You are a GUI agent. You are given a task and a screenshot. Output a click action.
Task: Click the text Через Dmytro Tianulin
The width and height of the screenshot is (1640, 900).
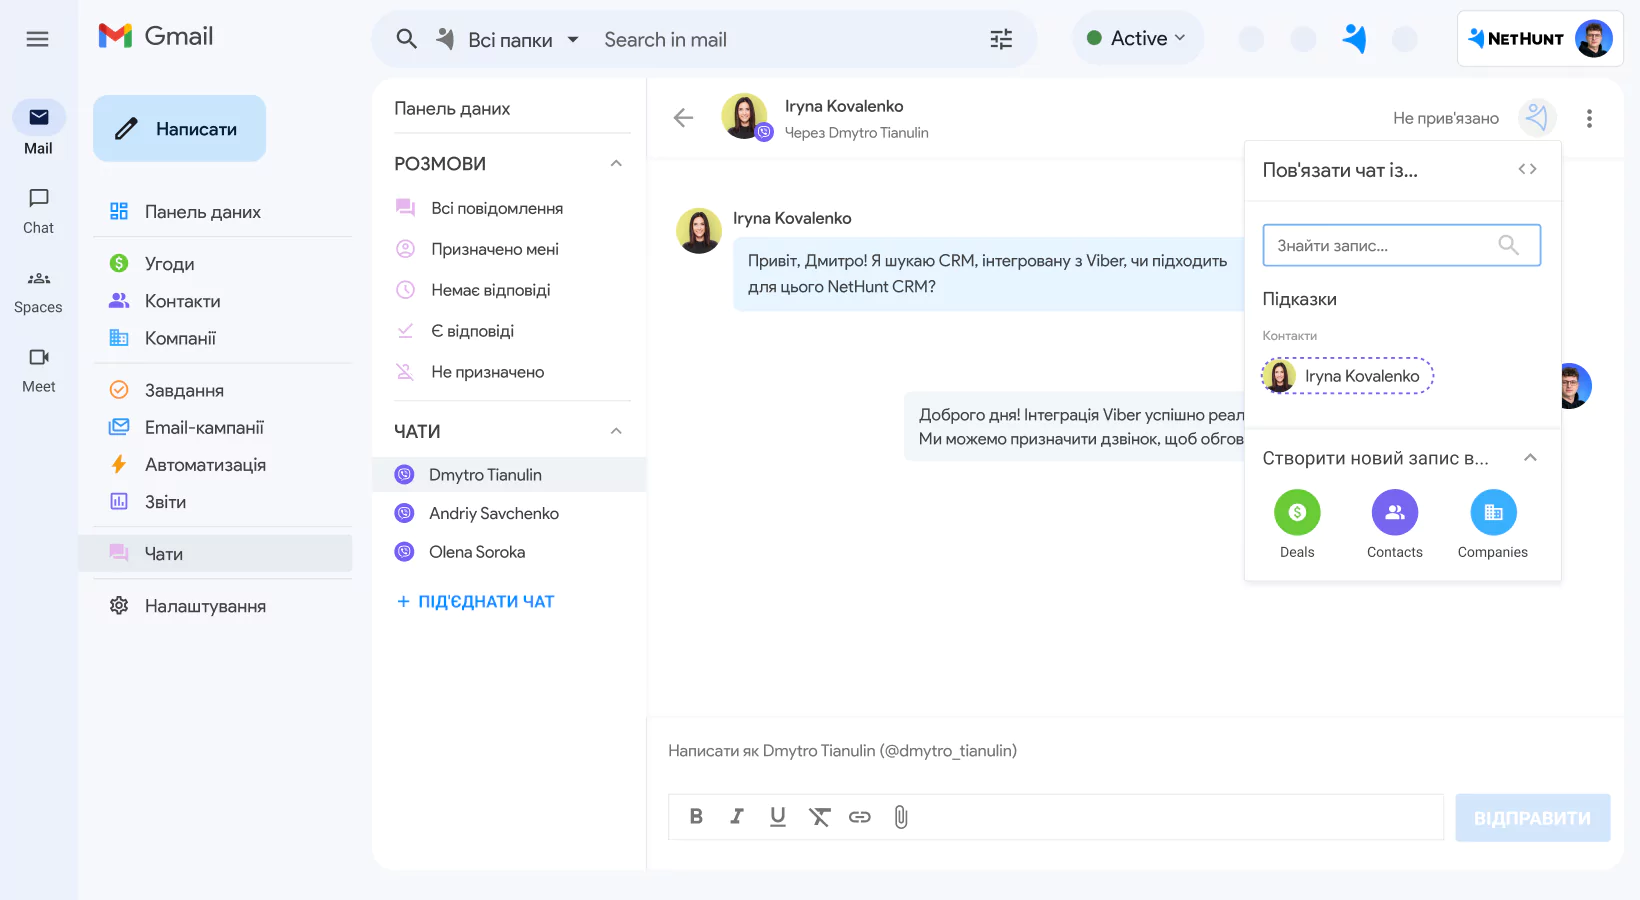pyautogui.click(x=857, y=133)
